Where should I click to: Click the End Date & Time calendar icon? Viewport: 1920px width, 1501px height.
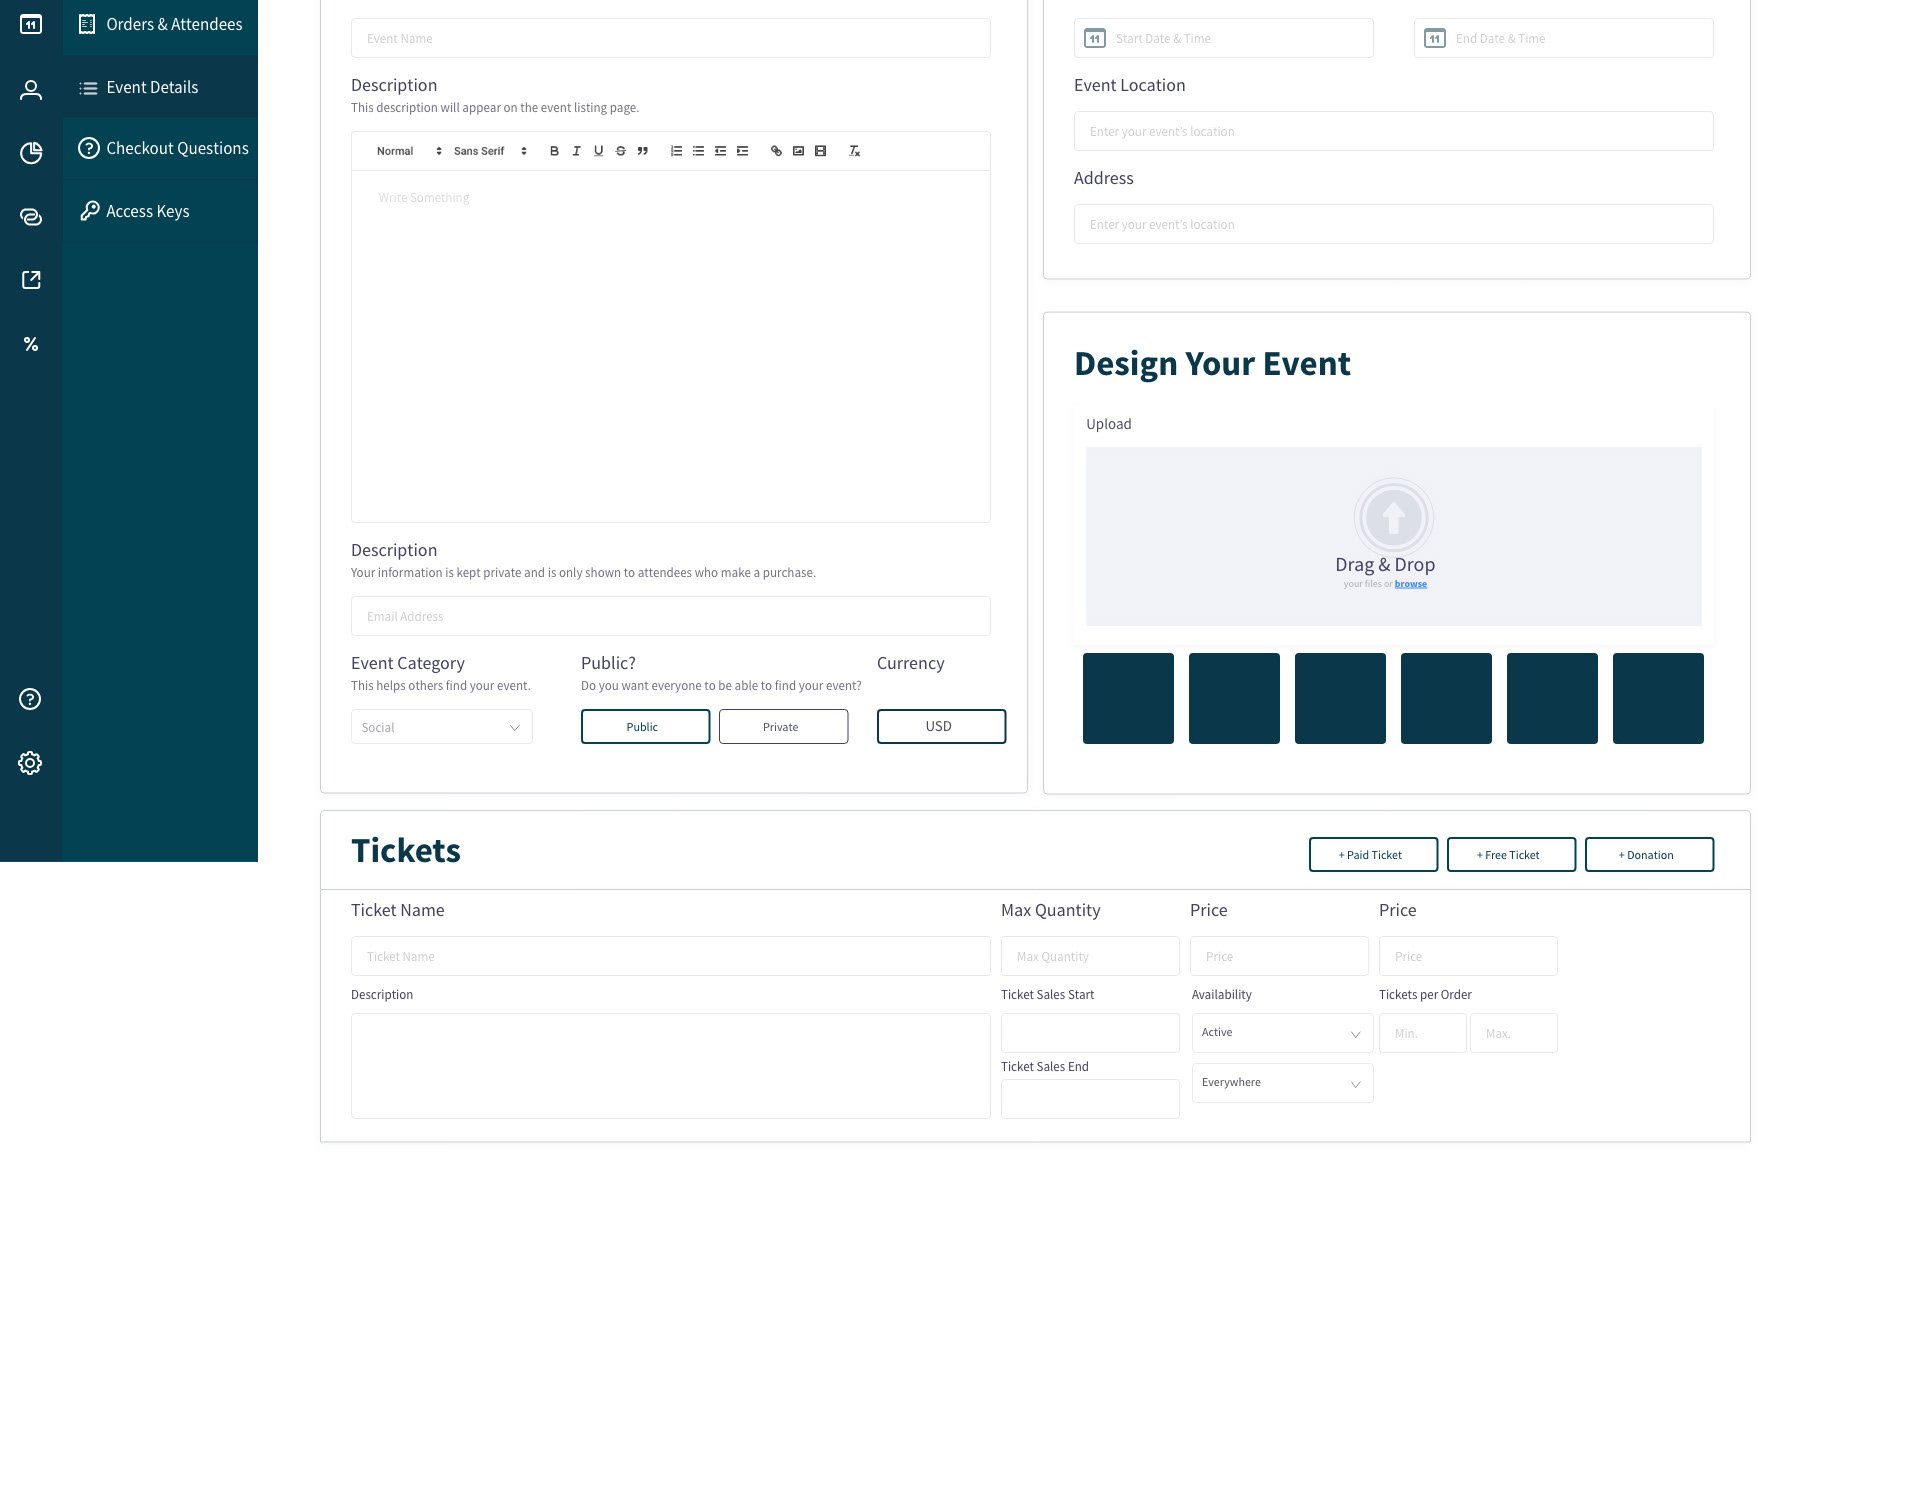pyautogui.click(x=1435, y=38)
